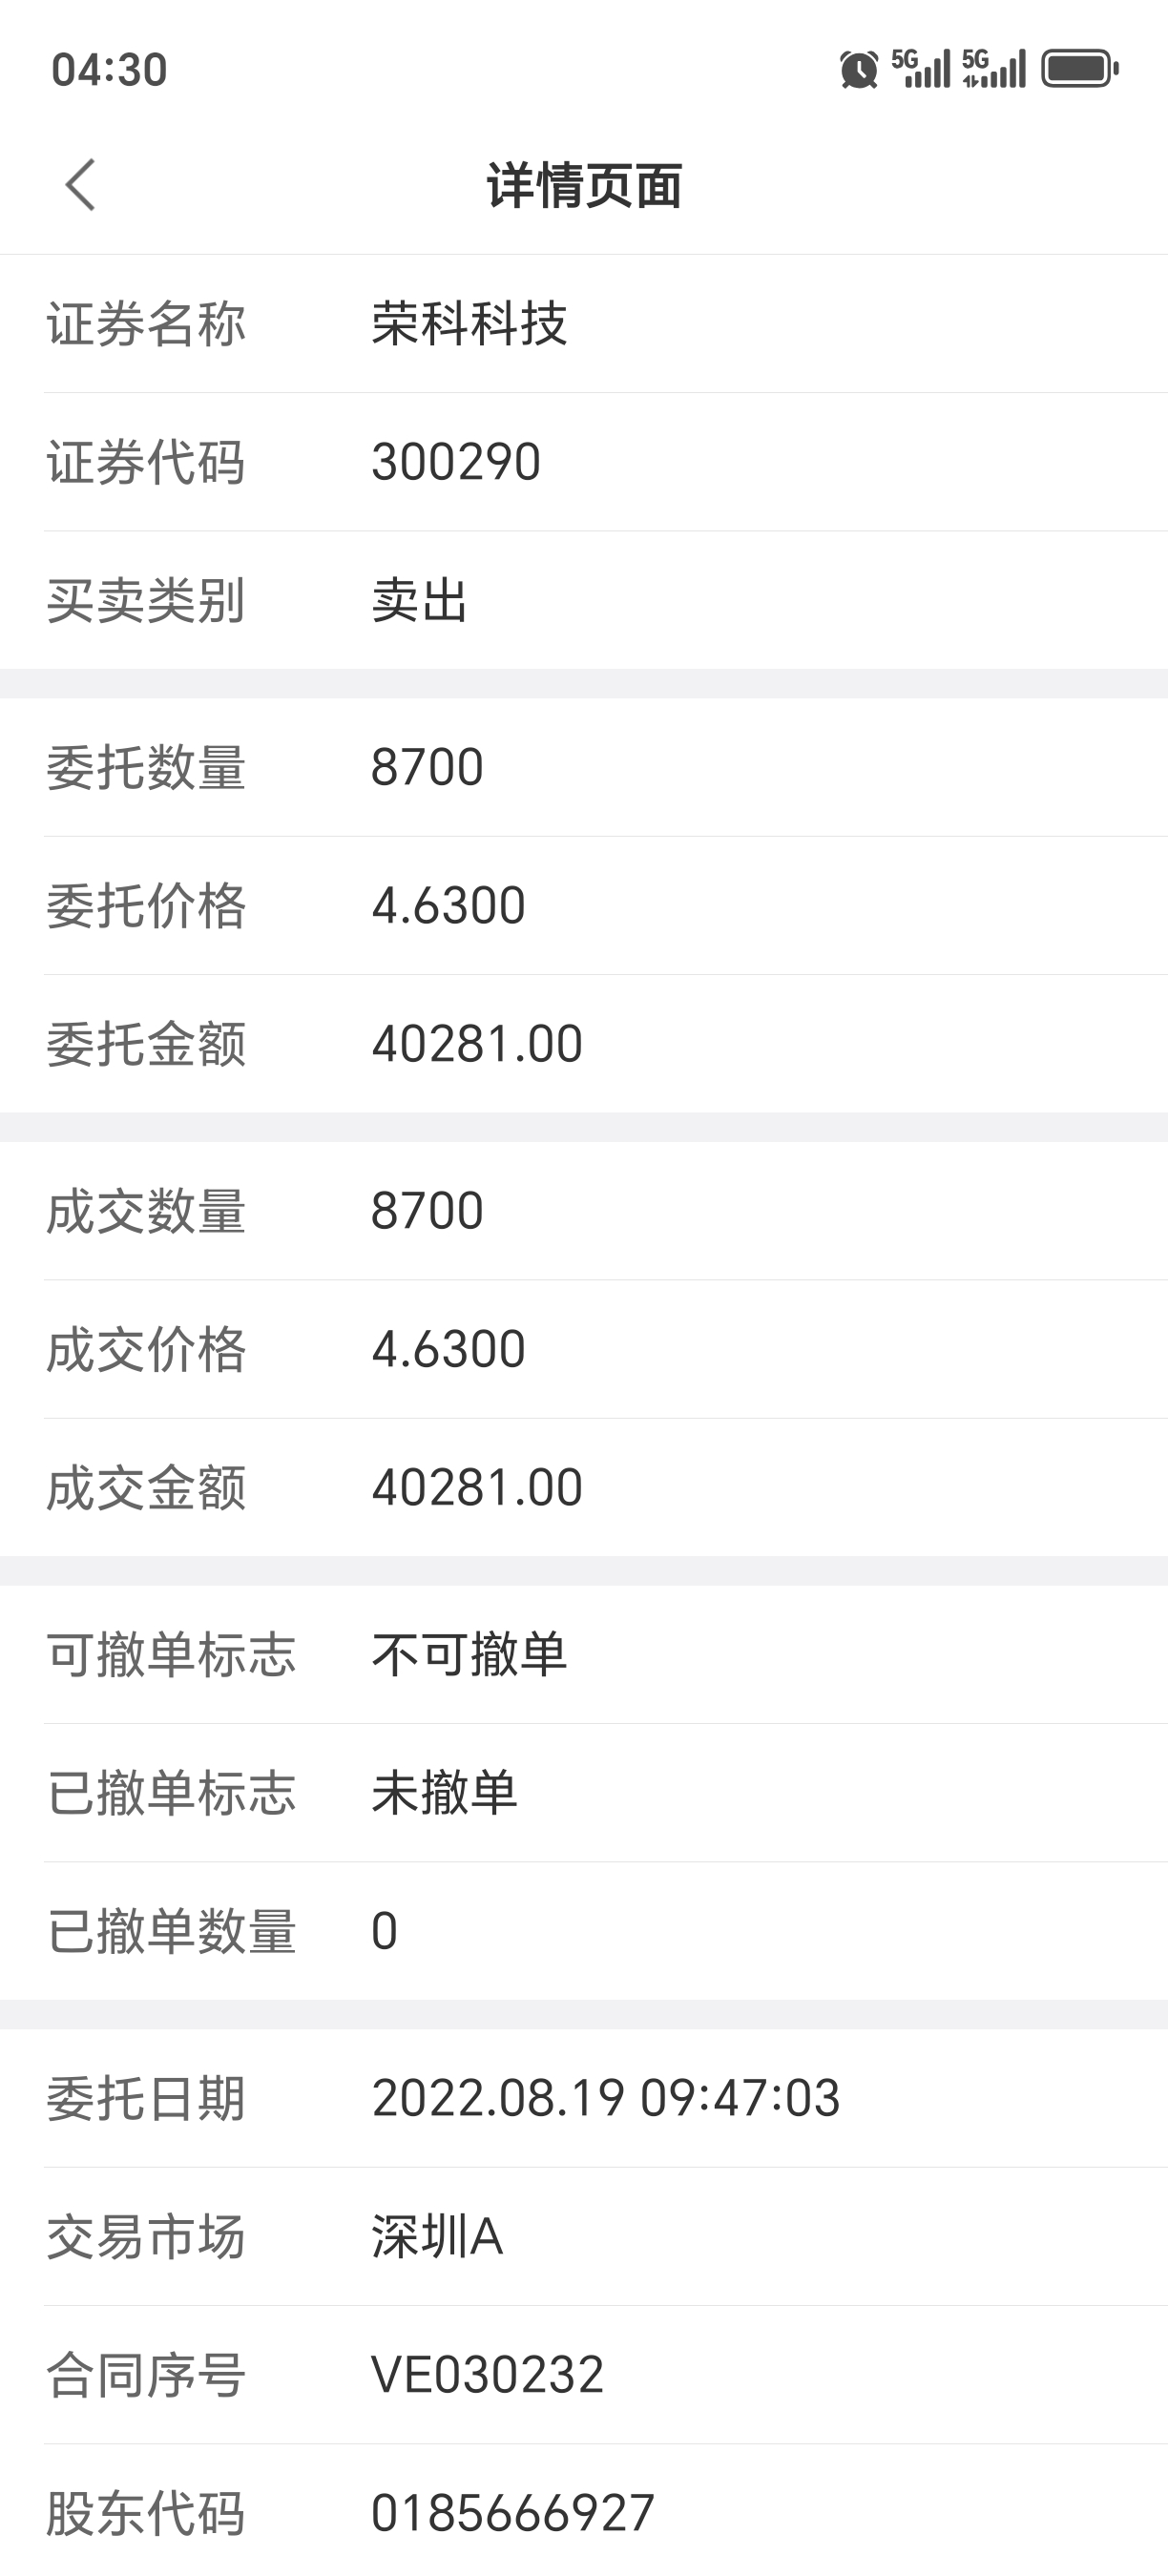Viewport: 1168px width, 2576px height.
Task: Tap the second 5G signal icon
Action: click(x=995, y=69)
